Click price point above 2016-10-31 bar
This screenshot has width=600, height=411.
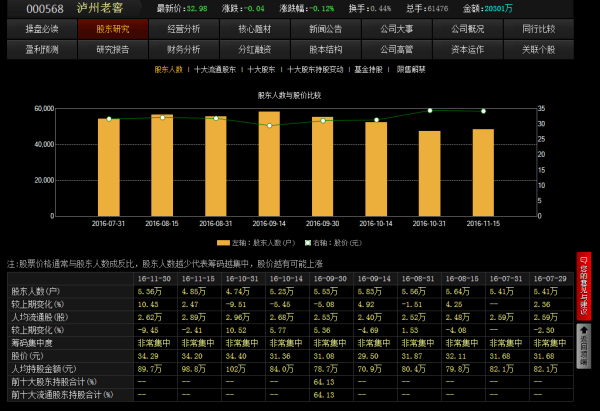[x=430, y=111]
